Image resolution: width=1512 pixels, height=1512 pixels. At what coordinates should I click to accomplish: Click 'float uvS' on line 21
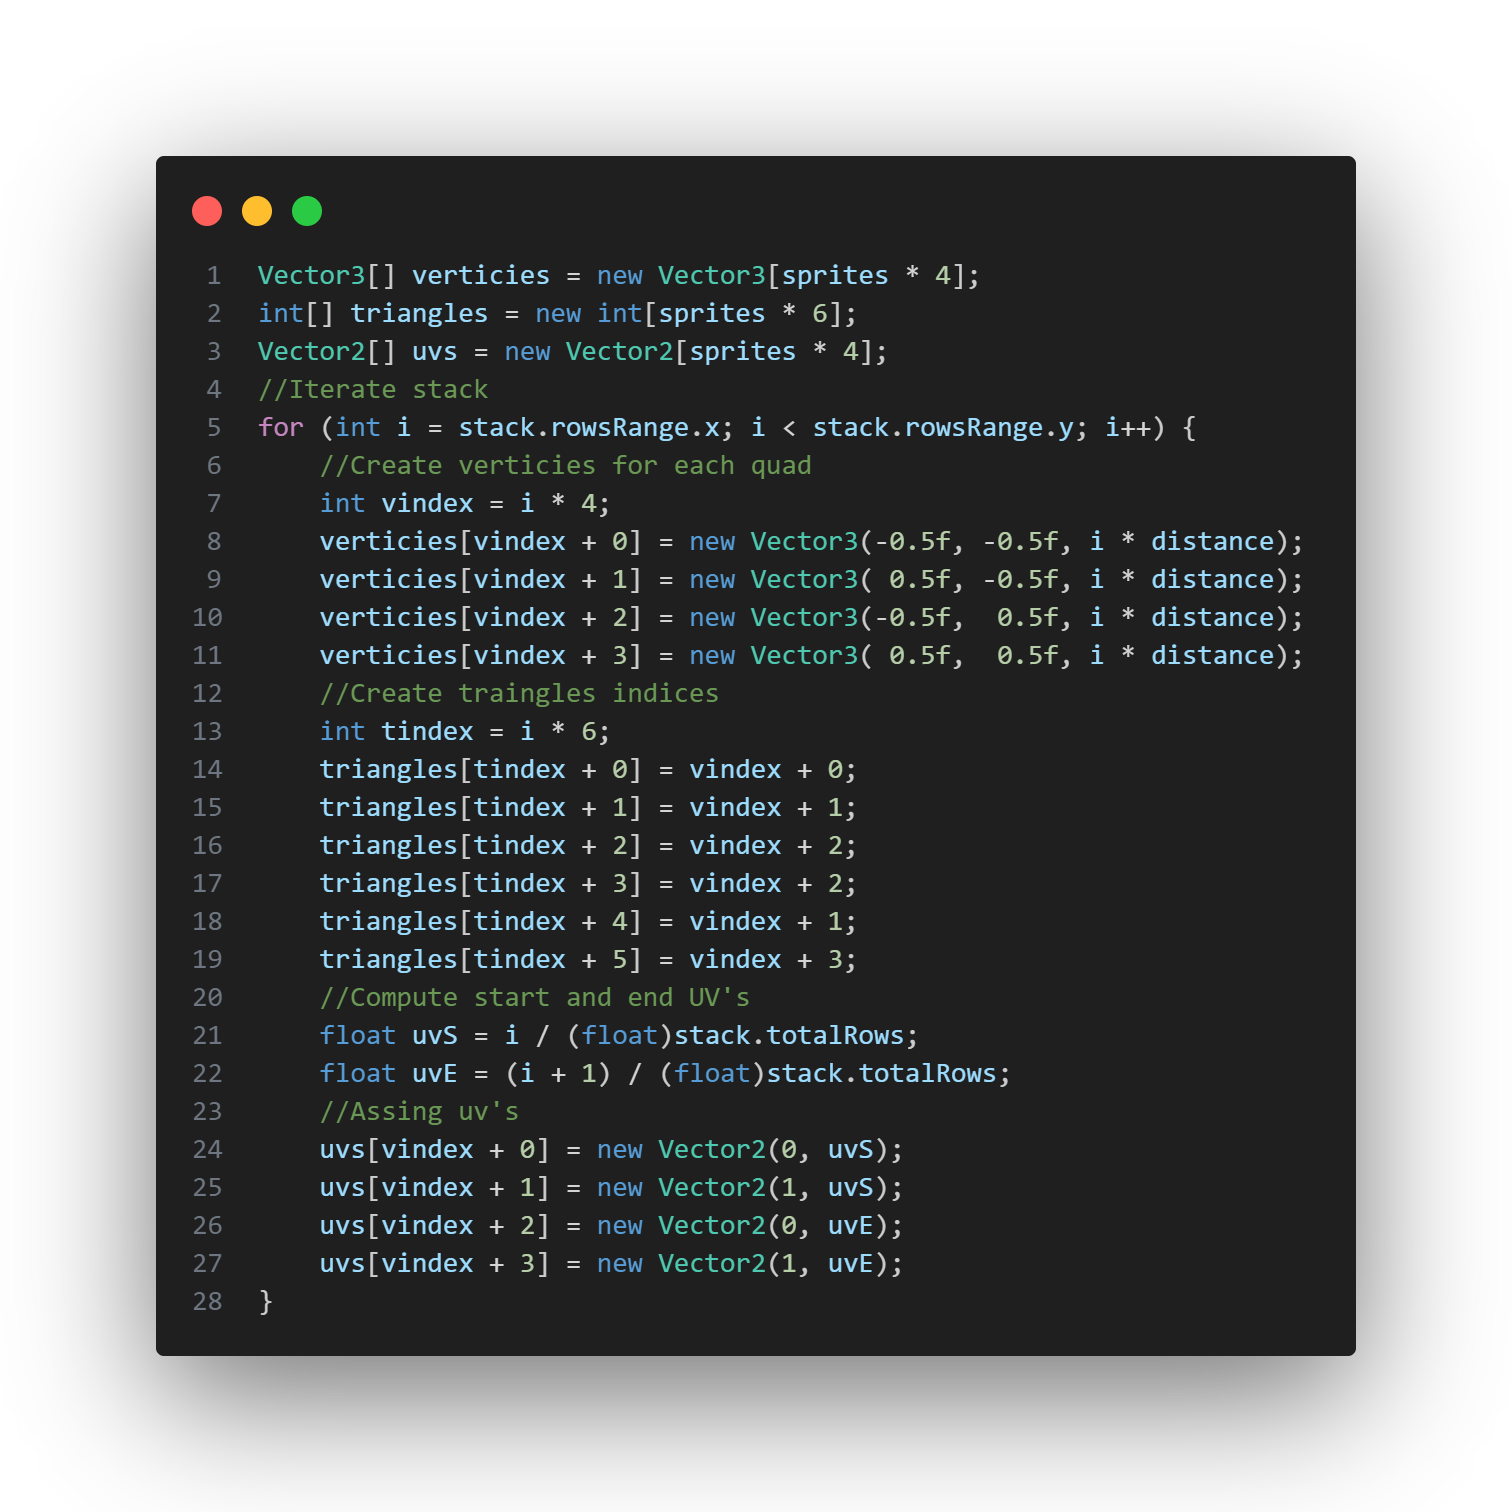pyautogui.click(x=389, y=1035)
